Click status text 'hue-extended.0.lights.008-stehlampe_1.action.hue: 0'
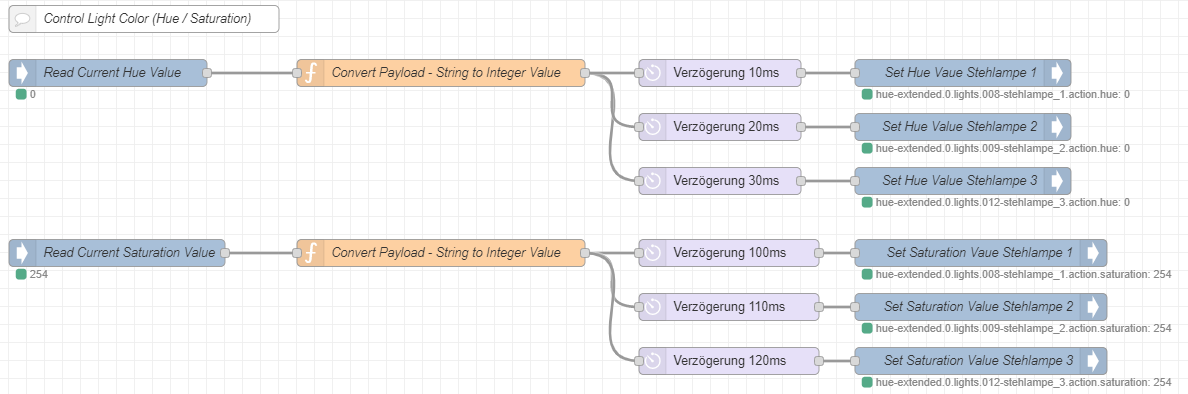This screenshot has width=1188, height=394. [x=1002, y=95]
